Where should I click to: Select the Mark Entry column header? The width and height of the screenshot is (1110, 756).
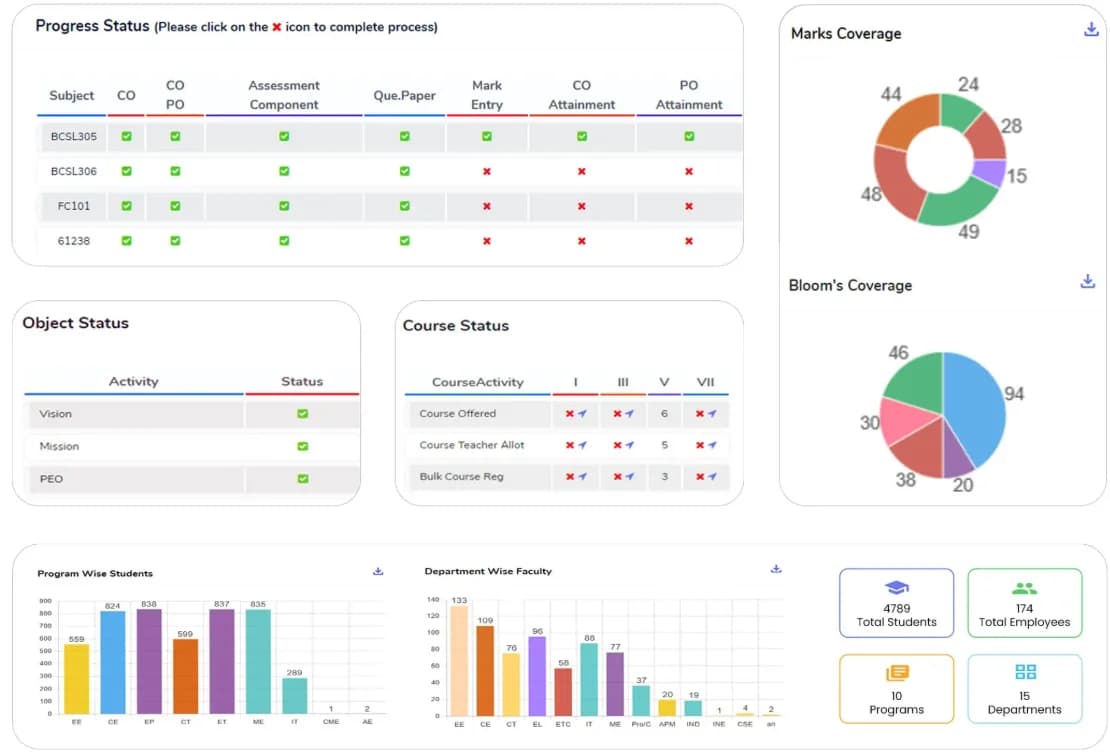click(x=487, y=95)
